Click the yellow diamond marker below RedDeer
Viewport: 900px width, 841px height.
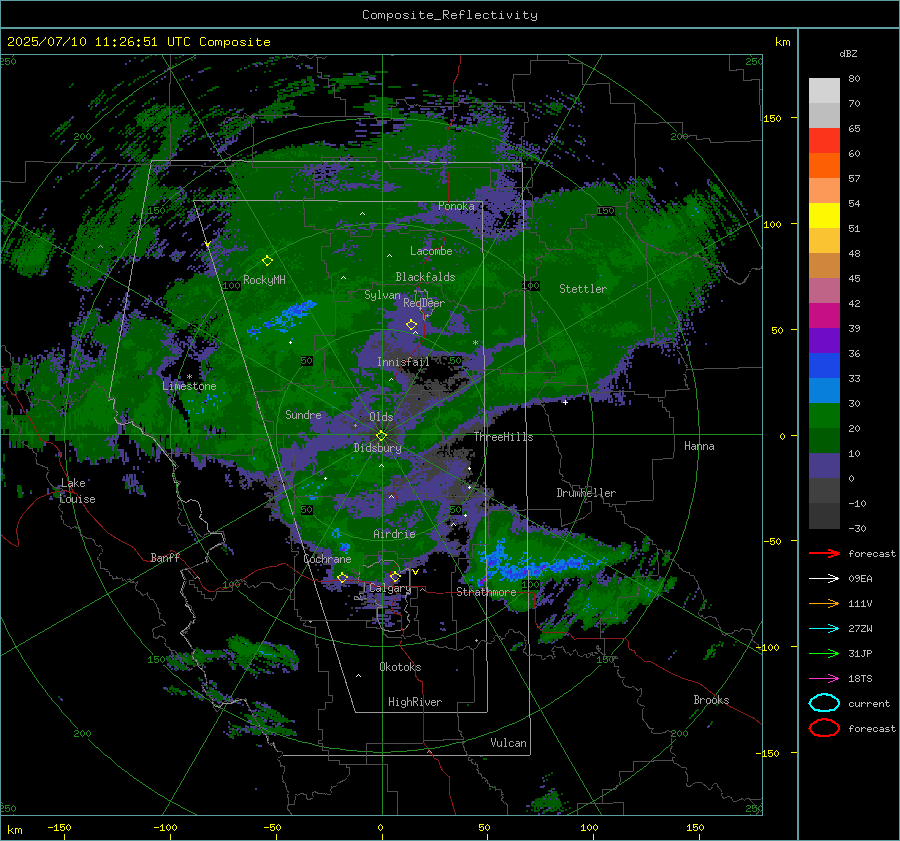tap(411, 325)
